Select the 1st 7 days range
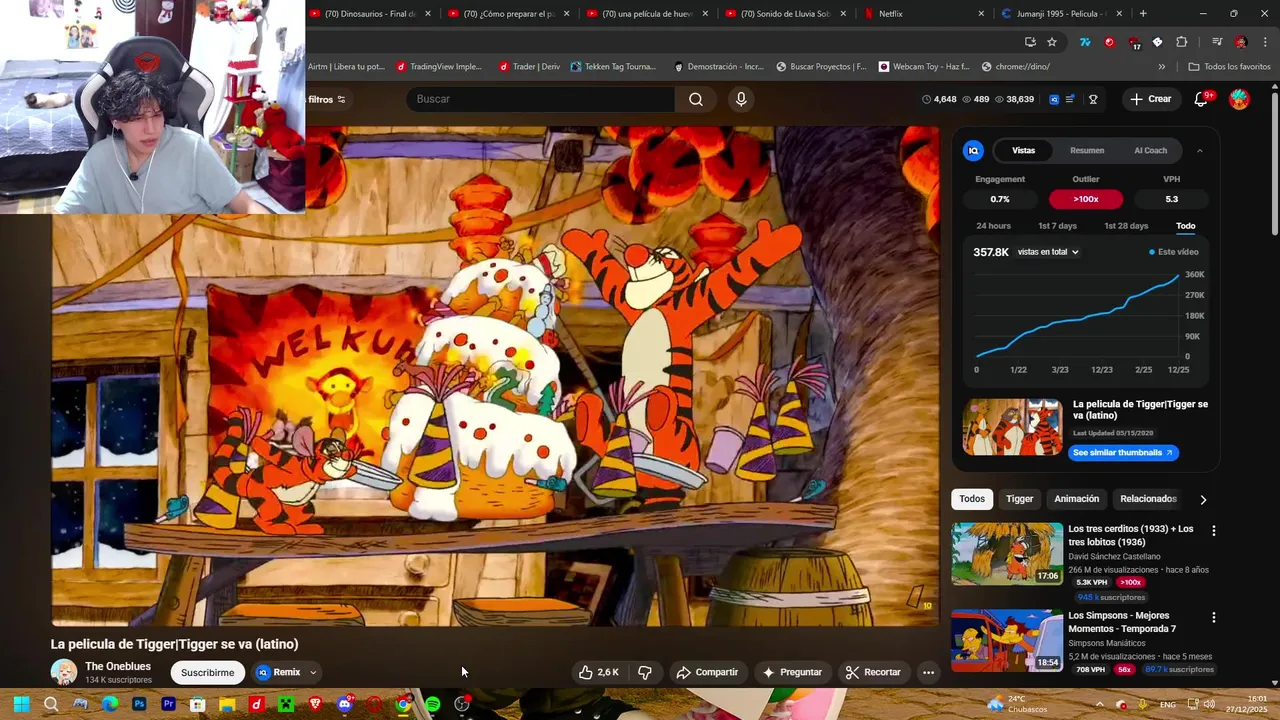 pyautogui.click(x=1057, y=226)
